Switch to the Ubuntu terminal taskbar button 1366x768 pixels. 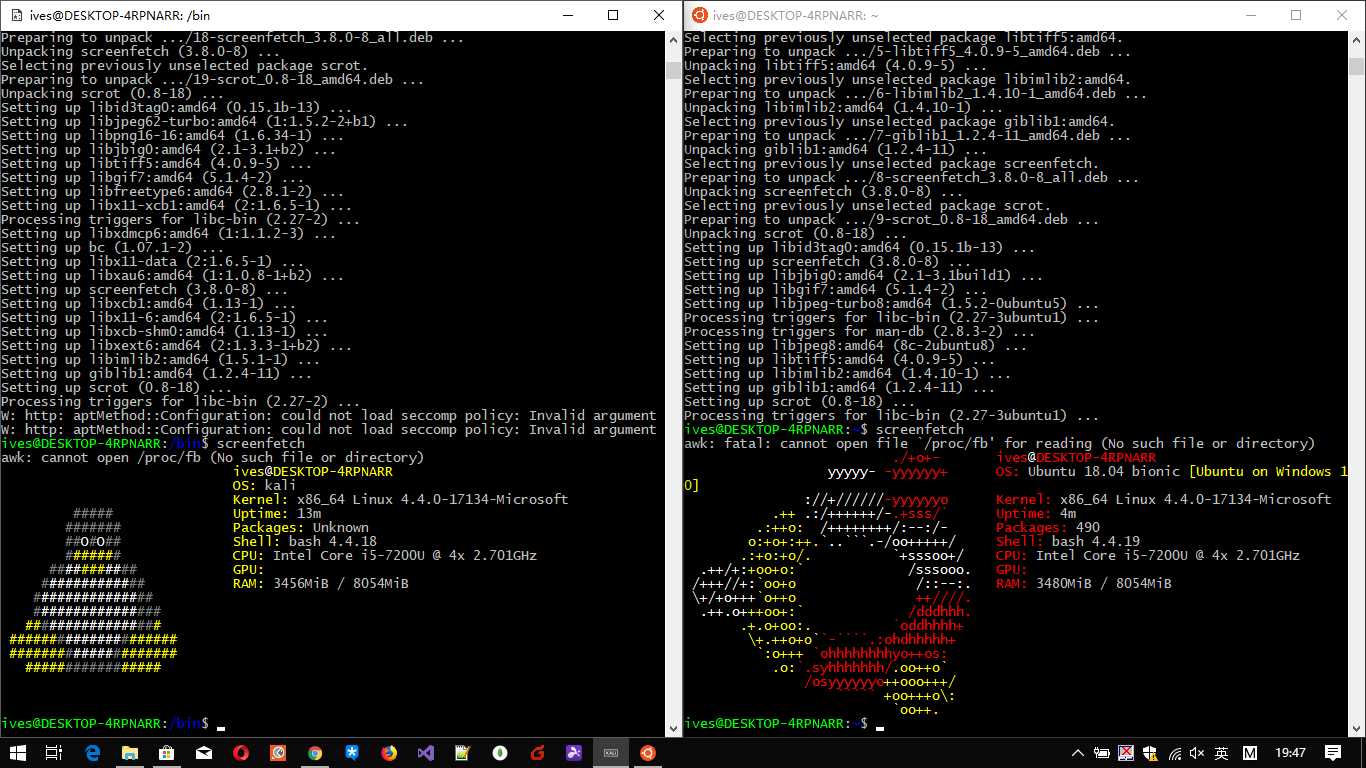click(648, 752)
